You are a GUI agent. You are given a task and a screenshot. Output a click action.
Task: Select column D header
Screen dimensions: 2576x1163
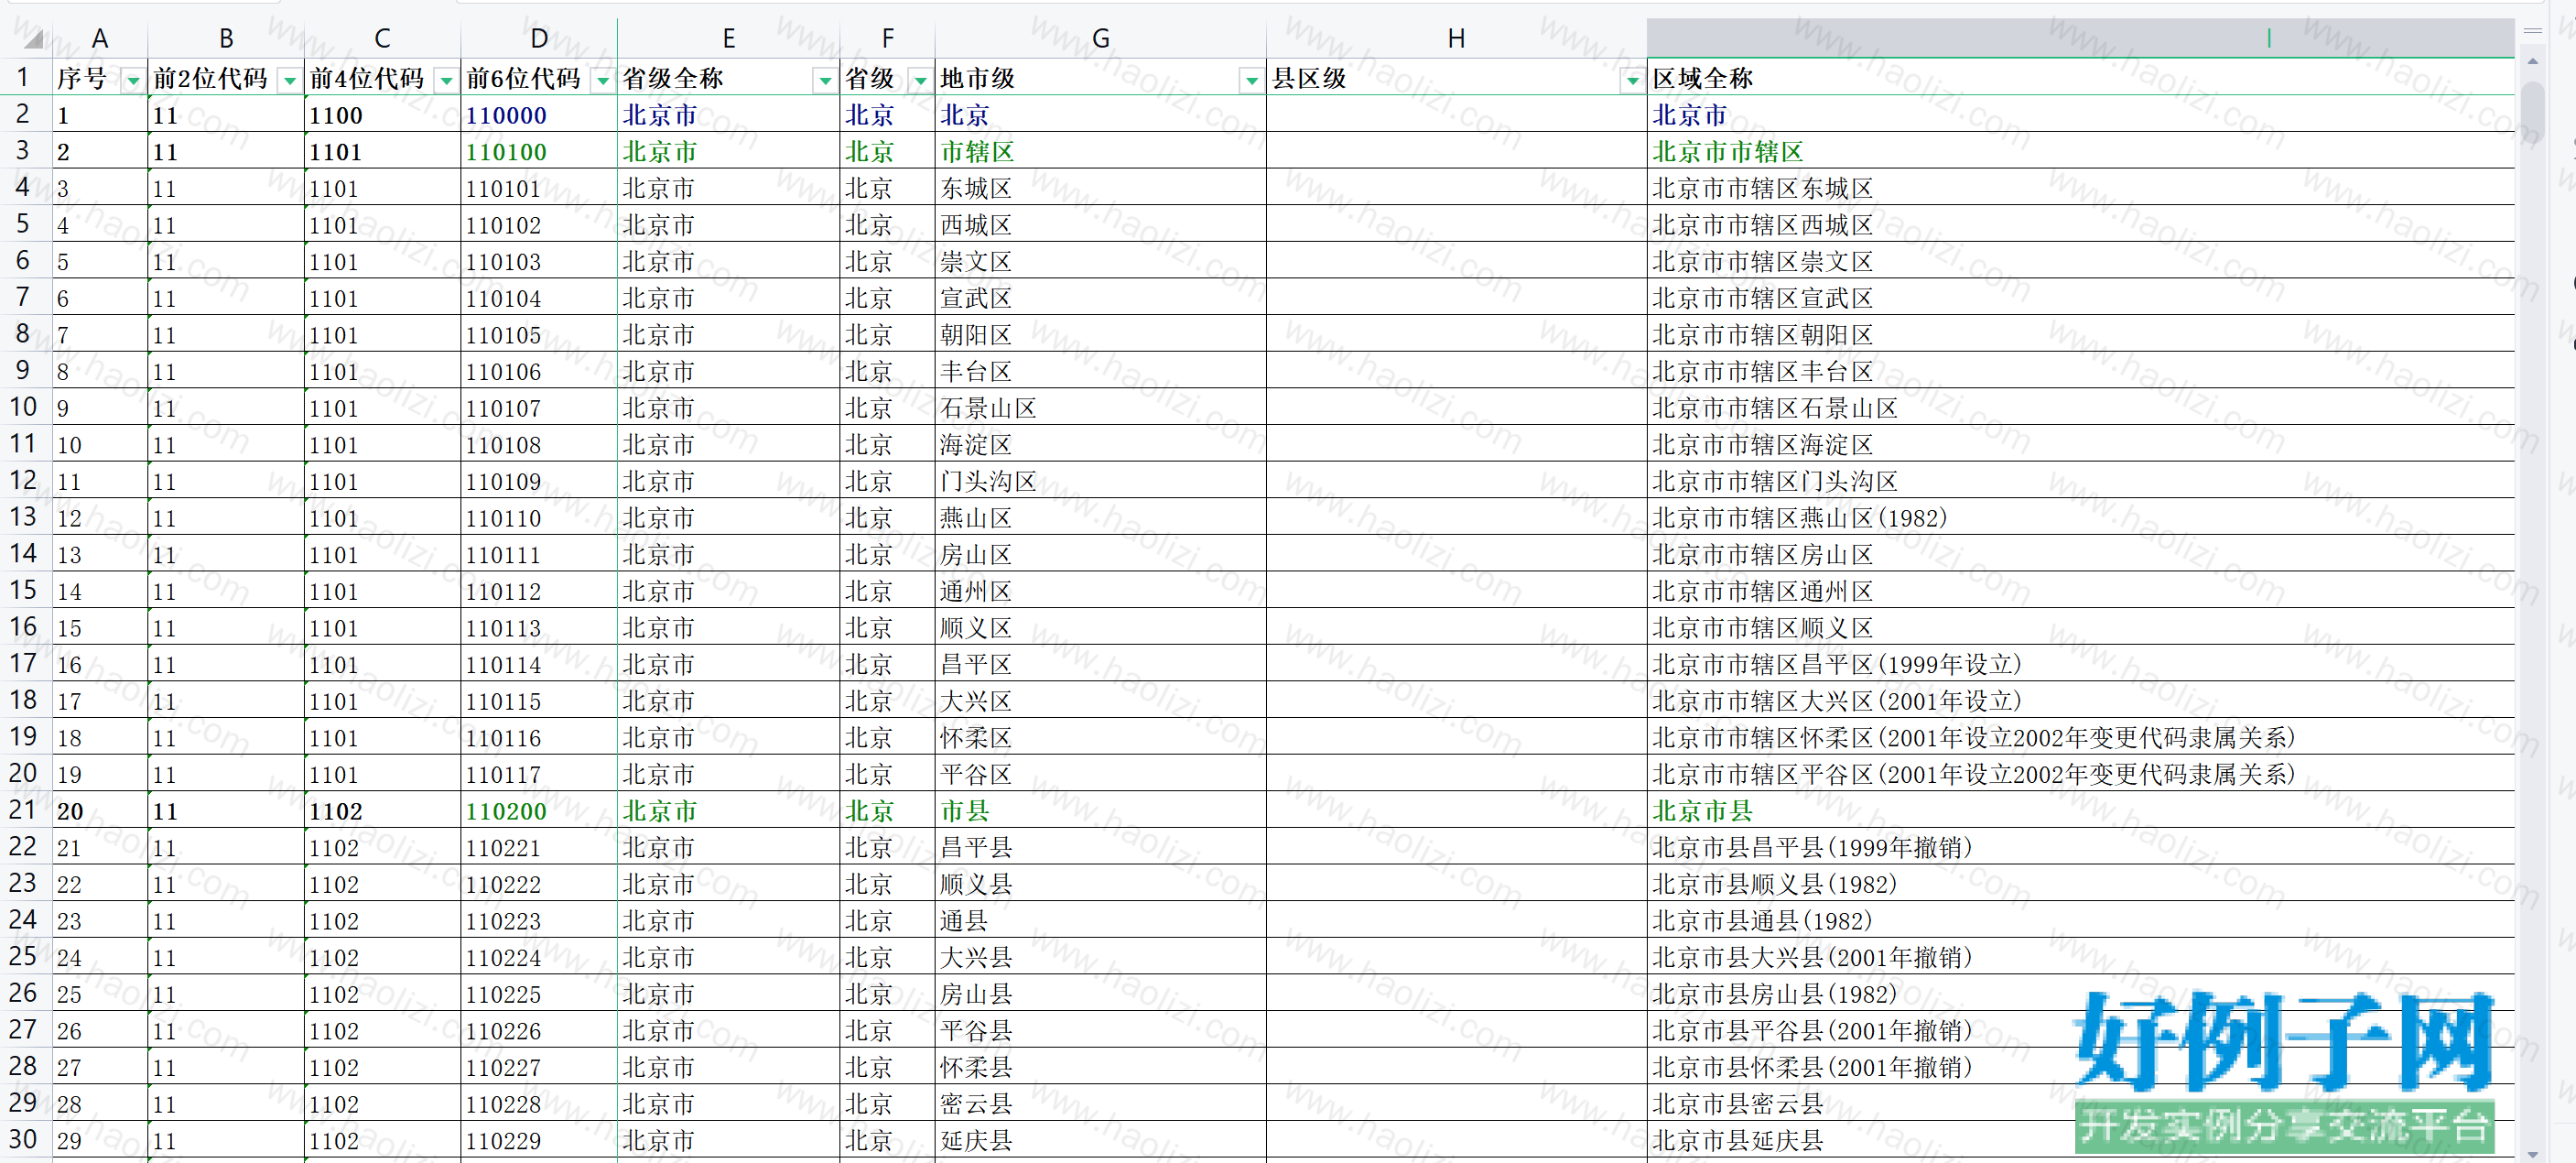(540, 38)
